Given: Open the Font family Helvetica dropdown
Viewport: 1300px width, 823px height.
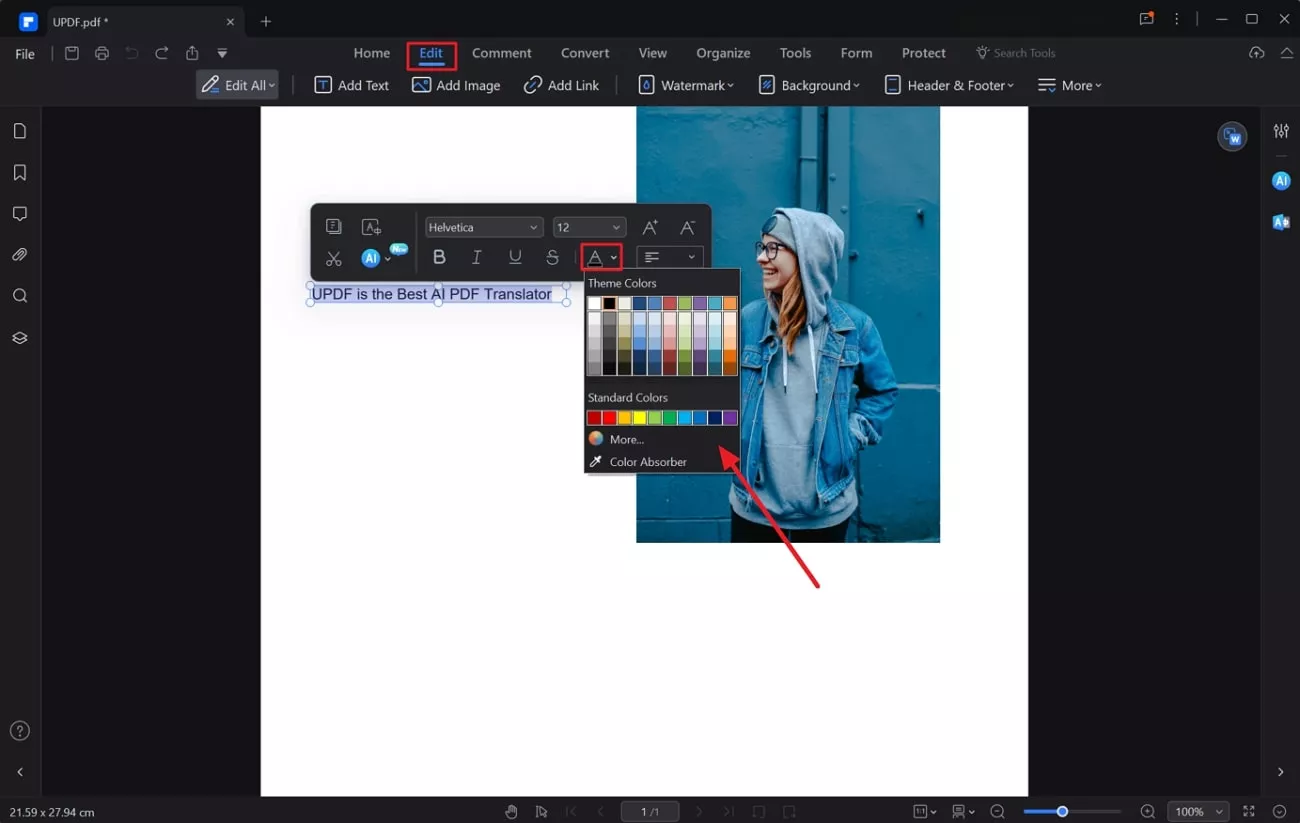Looking at the screenshot, I should 484,228.
